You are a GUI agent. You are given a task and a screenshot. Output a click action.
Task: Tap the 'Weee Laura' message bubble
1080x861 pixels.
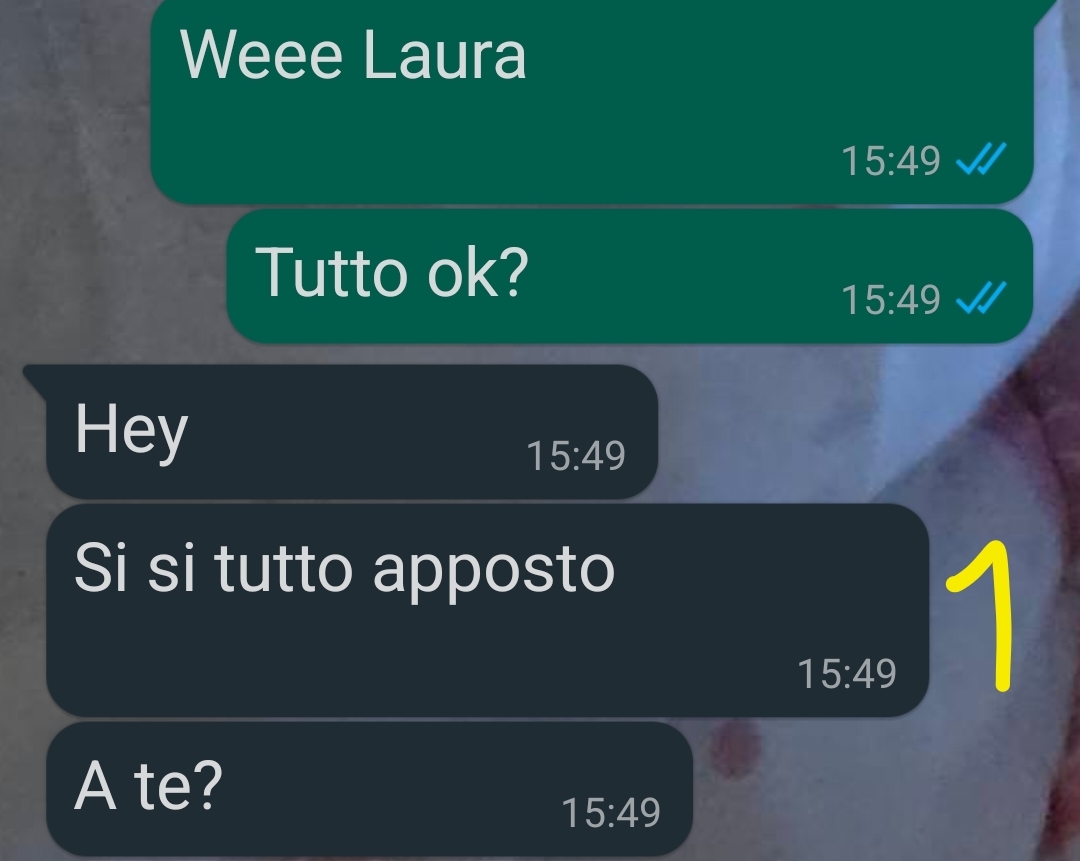[x=592, y=102]
